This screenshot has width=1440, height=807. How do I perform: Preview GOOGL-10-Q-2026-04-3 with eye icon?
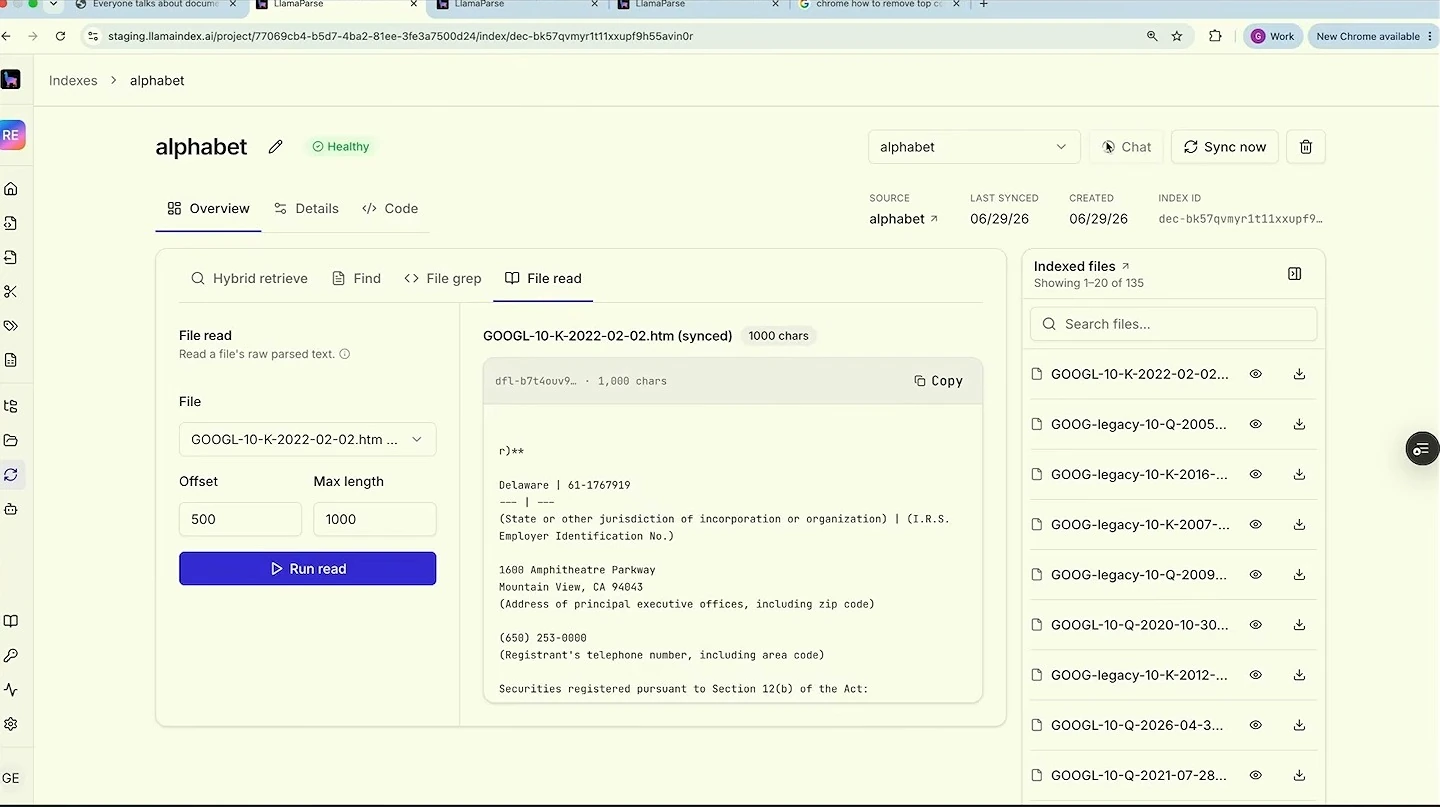pyautogui.click(x=1255, y=725)
